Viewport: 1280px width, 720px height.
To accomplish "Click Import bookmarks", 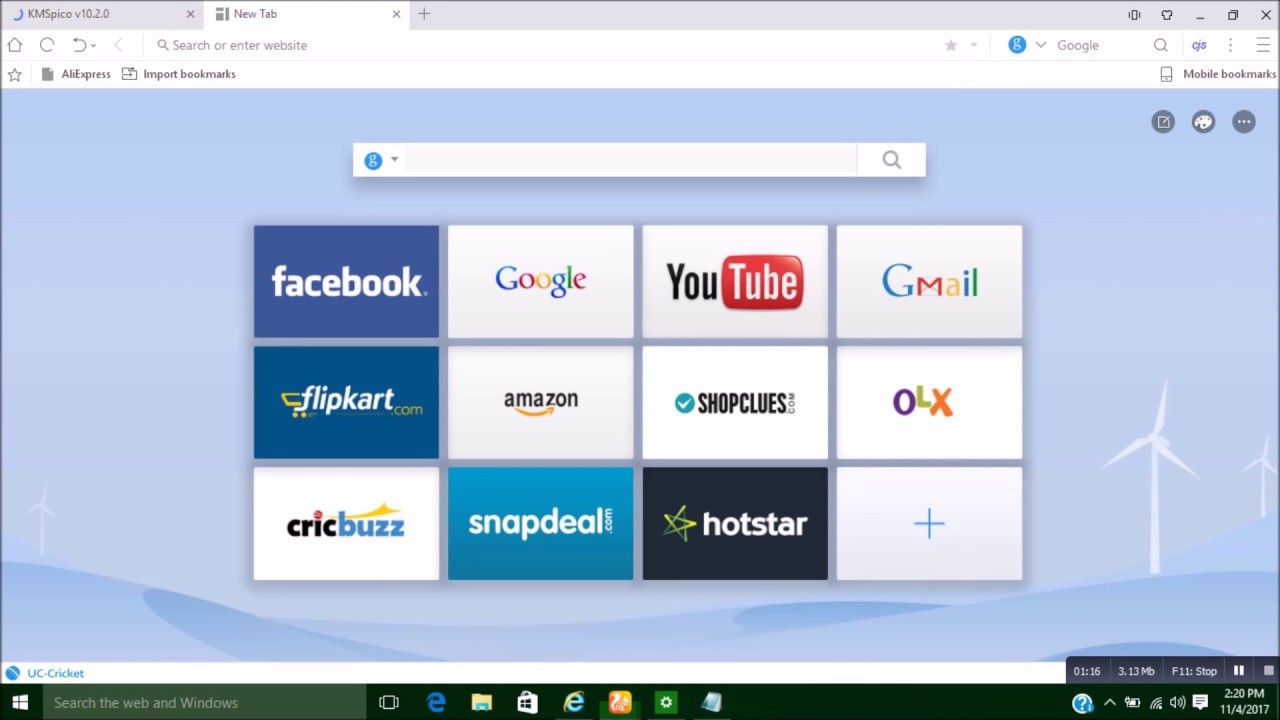I will pos(179,74).
